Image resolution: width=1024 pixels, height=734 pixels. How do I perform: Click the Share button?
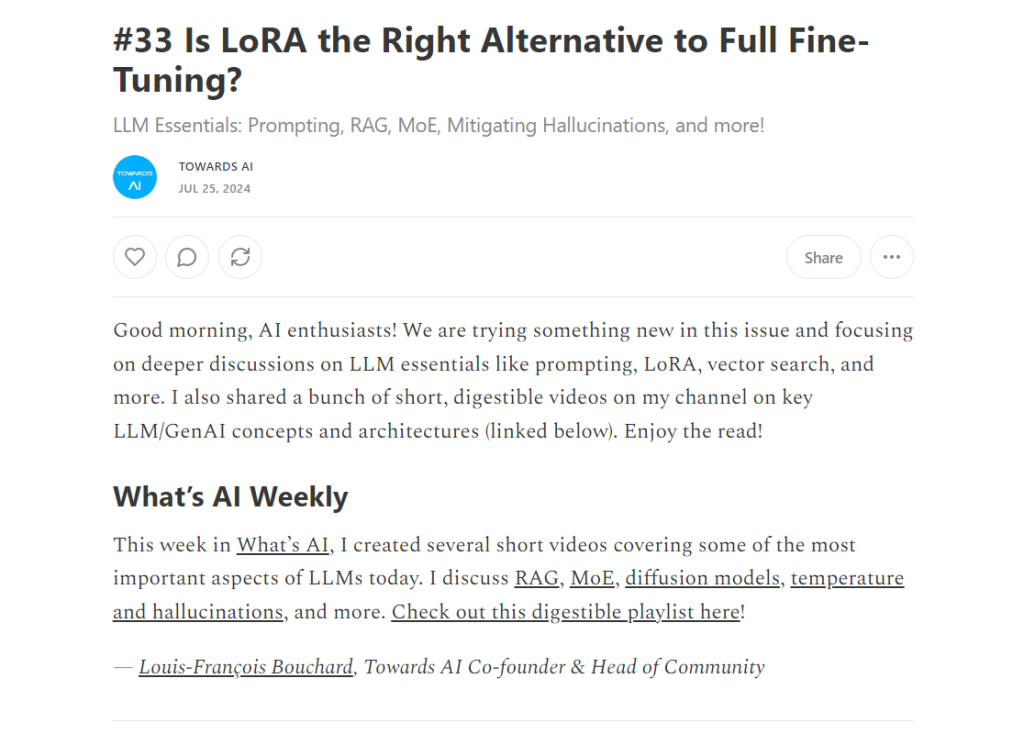[823, 257]
